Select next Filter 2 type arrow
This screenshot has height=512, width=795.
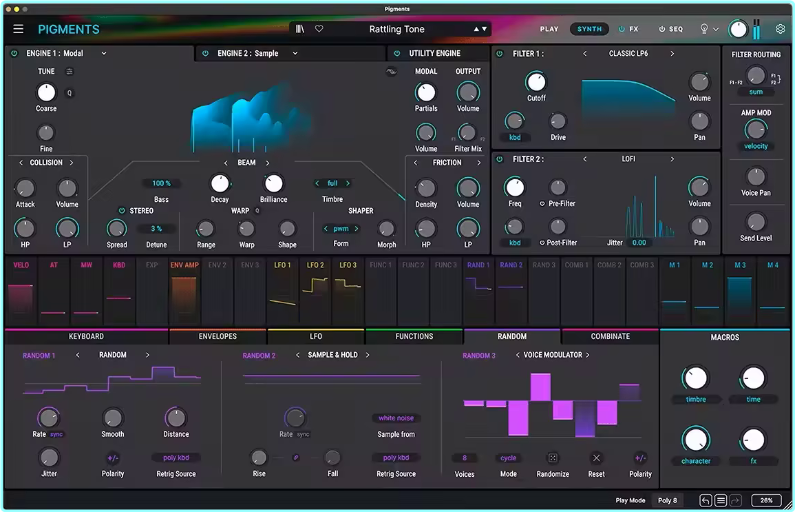pos(672,159)
